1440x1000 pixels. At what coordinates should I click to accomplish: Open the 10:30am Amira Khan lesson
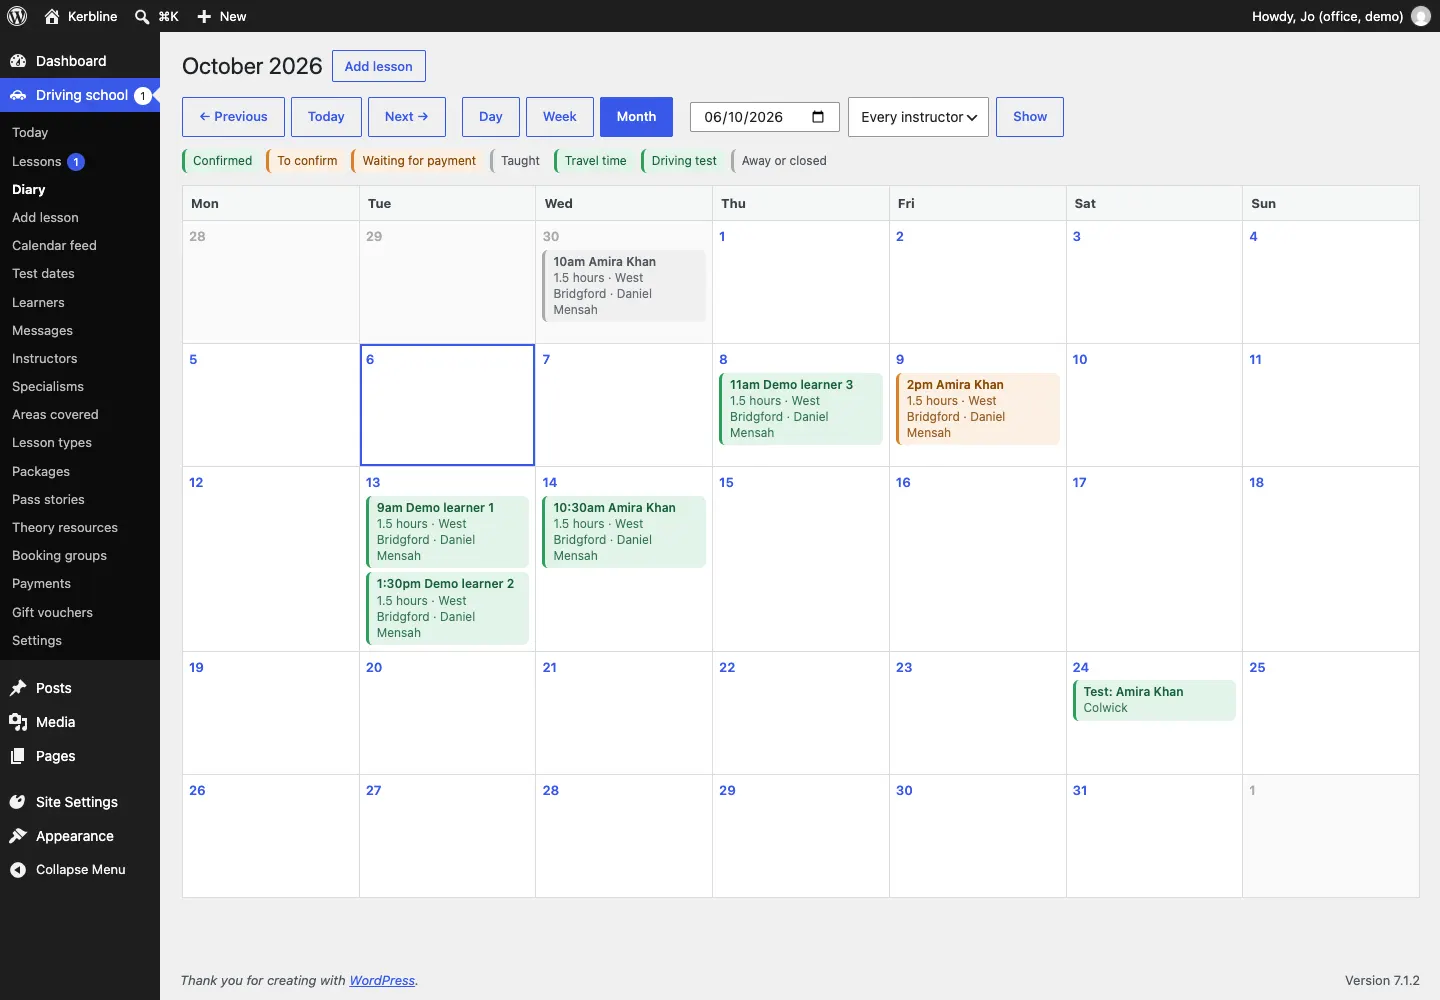(624, 532)
